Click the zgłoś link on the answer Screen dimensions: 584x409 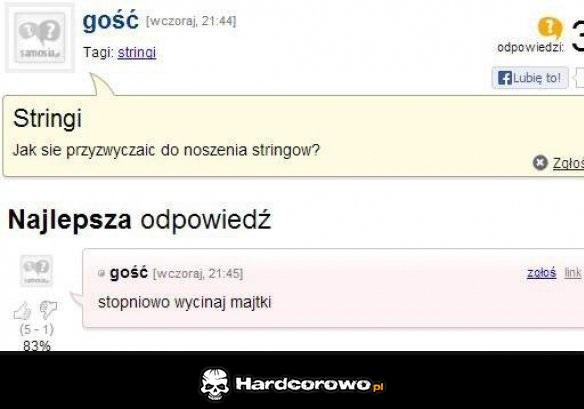tap(542, 273)
